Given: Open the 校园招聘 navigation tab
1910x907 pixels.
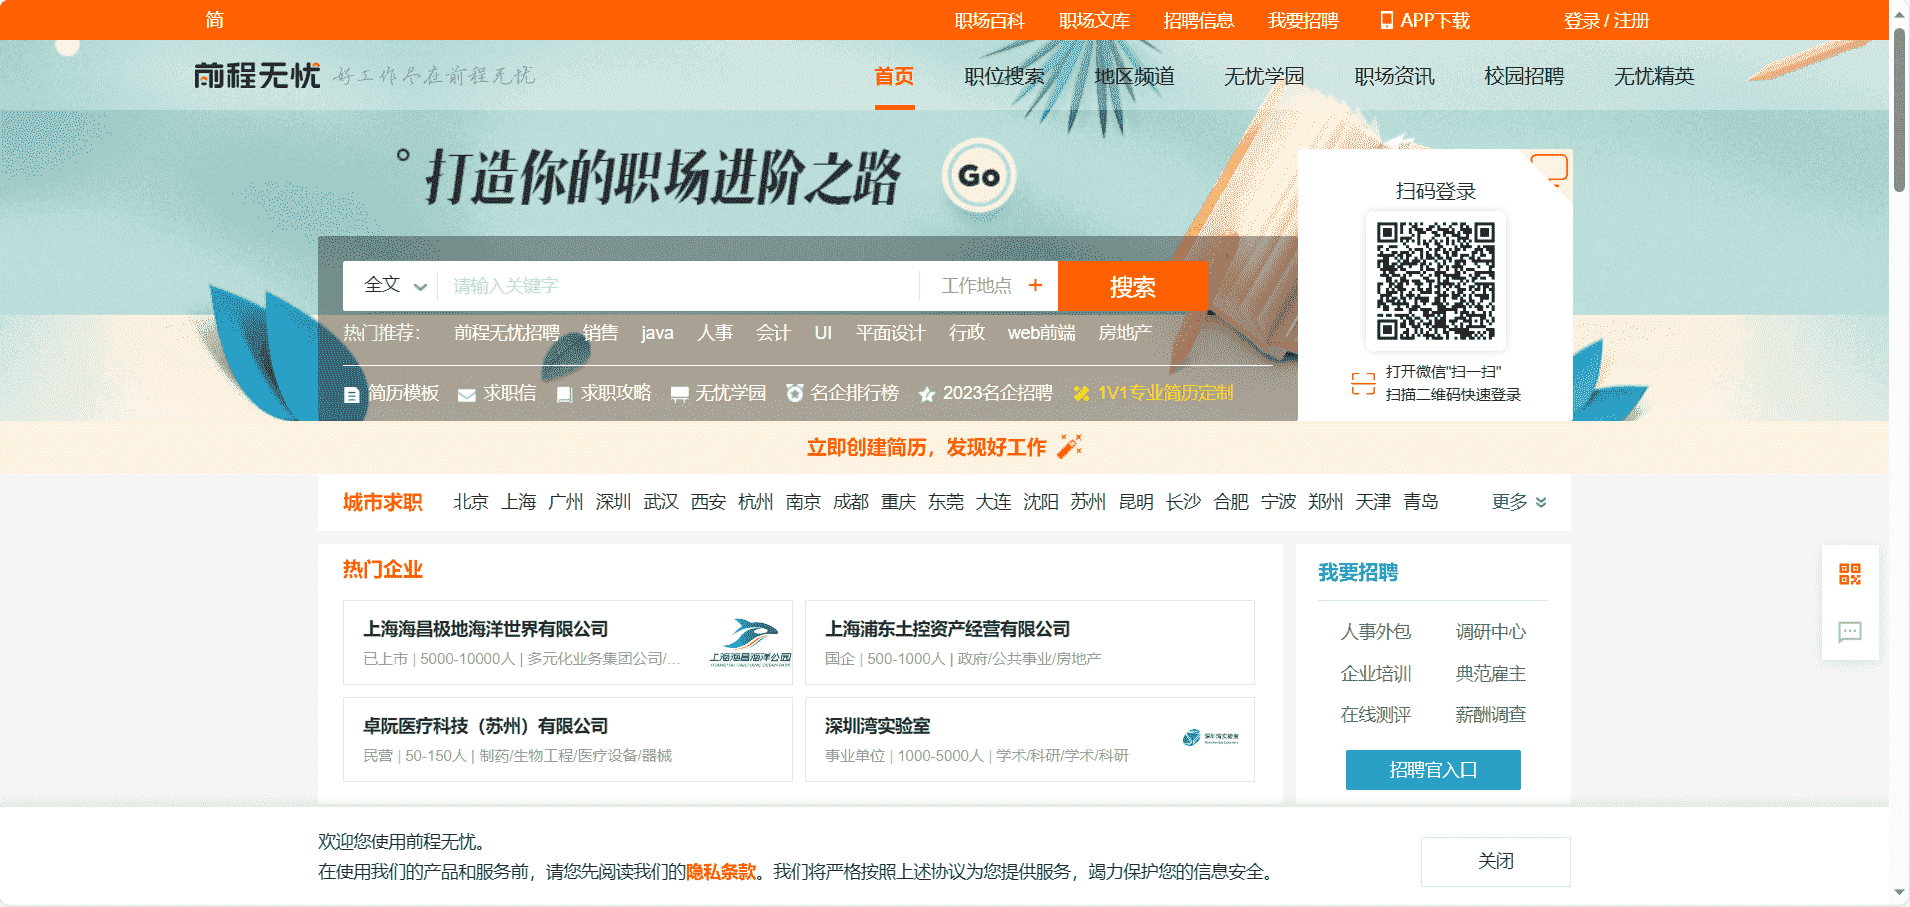Looking at the screenshot, I should click(1524, 77).
